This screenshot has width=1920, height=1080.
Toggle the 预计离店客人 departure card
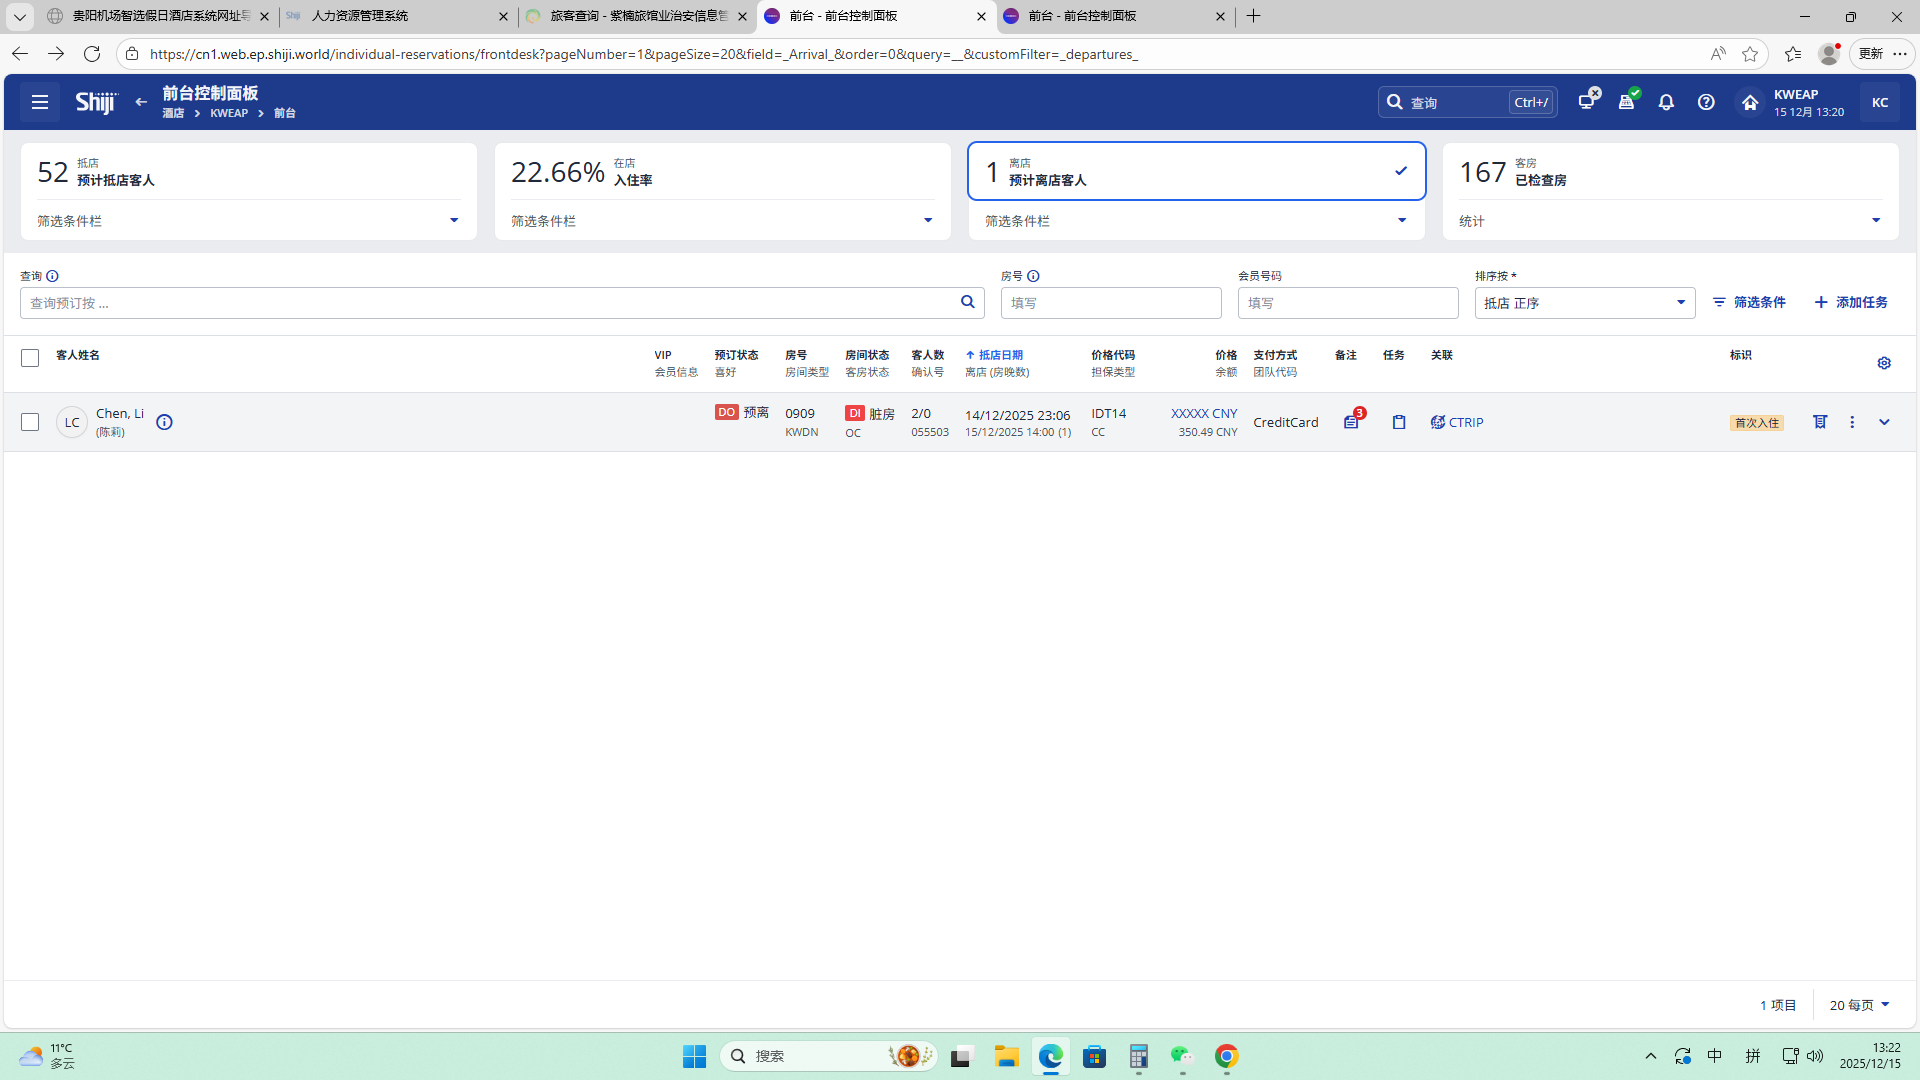coord(1196,171)
